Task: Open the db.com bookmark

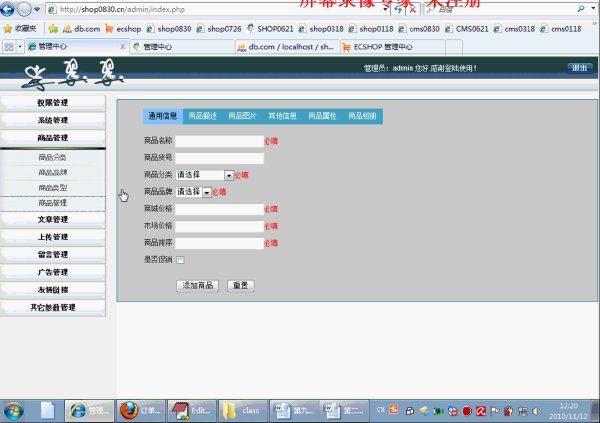Action: tap(82, 29)
